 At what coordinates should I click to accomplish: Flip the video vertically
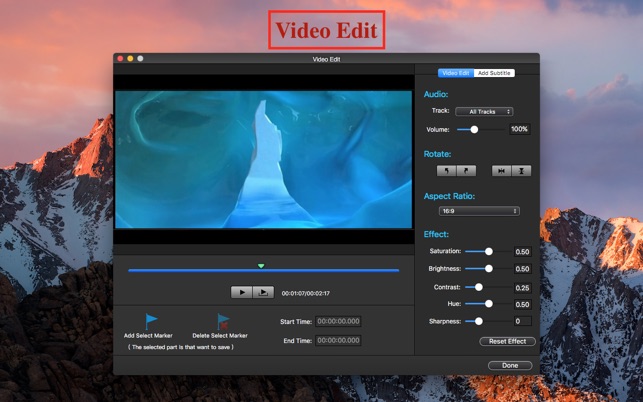tap(520, 171)
